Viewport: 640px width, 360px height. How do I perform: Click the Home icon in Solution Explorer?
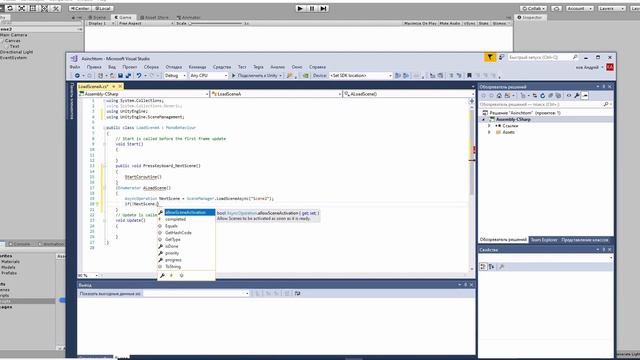499,96
